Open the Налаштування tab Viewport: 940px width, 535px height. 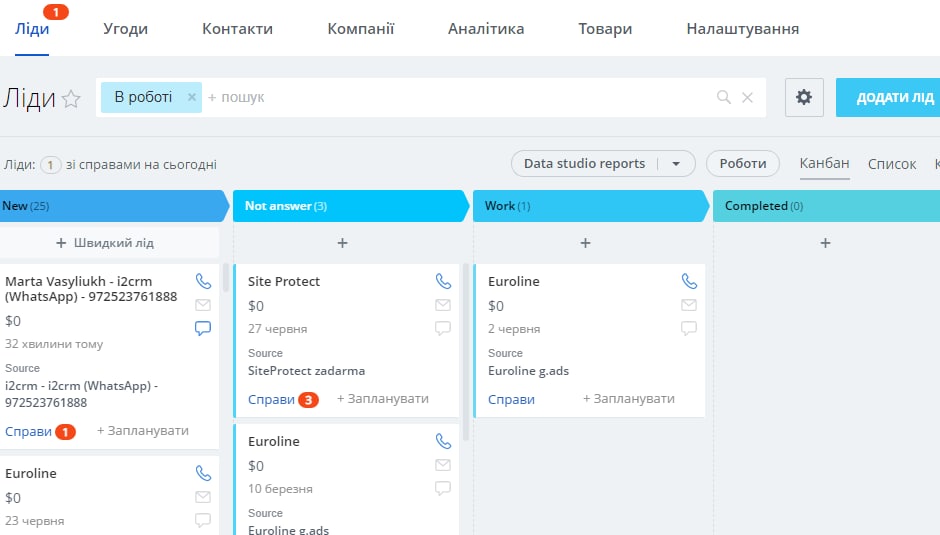click(x=743, y=29)
